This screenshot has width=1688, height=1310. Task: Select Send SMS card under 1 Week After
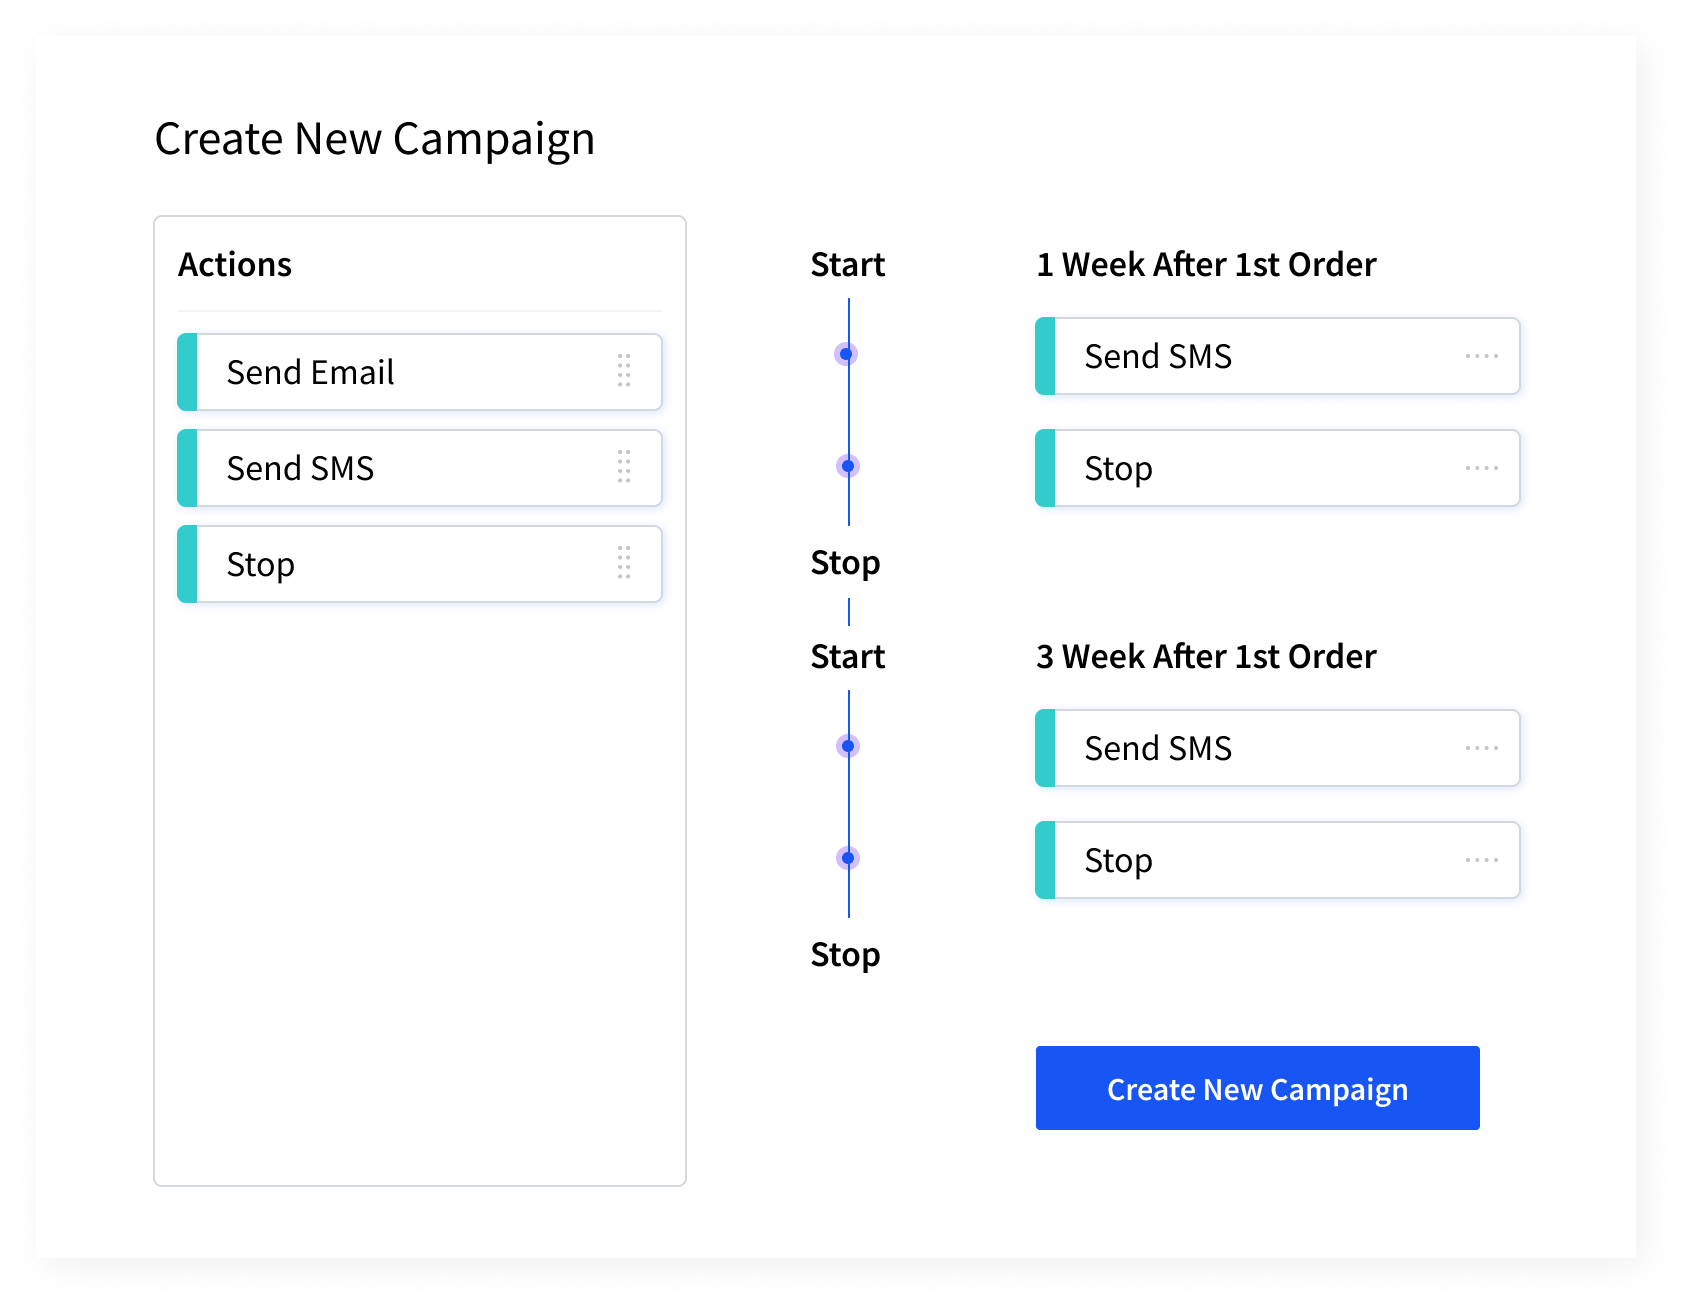coord(1278,356)
